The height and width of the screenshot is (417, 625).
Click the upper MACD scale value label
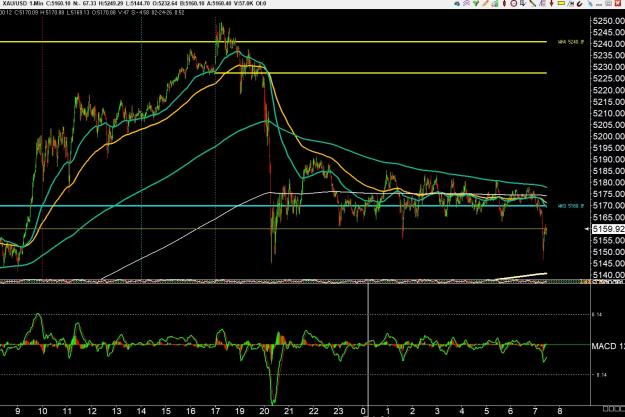click(x=599, y=315)
